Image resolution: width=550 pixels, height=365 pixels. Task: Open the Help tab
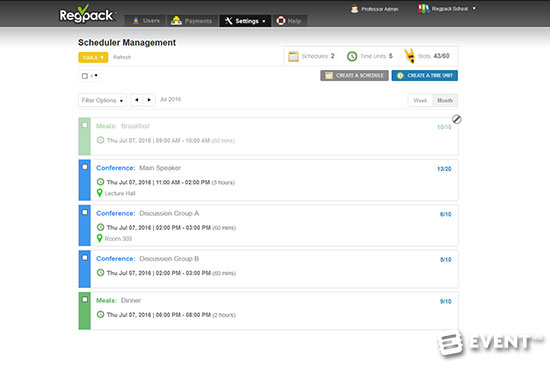pos(289,21)
